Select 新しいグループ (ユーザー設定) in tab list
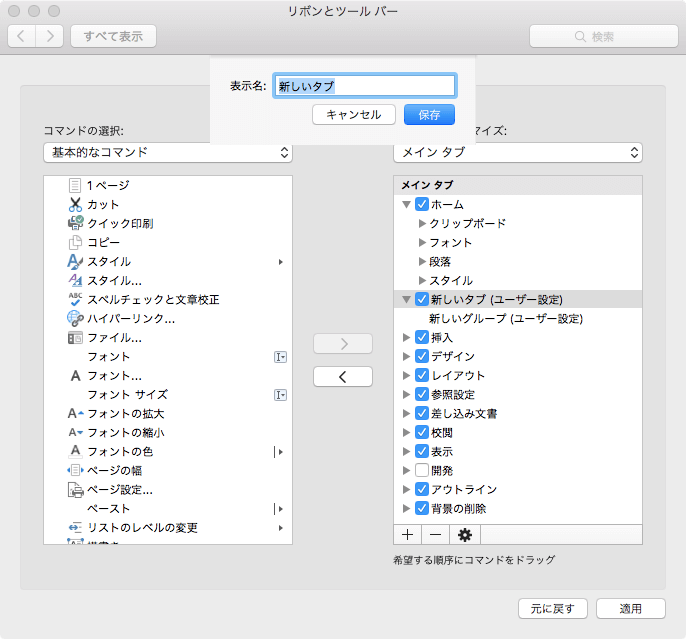 click(505, 319)
